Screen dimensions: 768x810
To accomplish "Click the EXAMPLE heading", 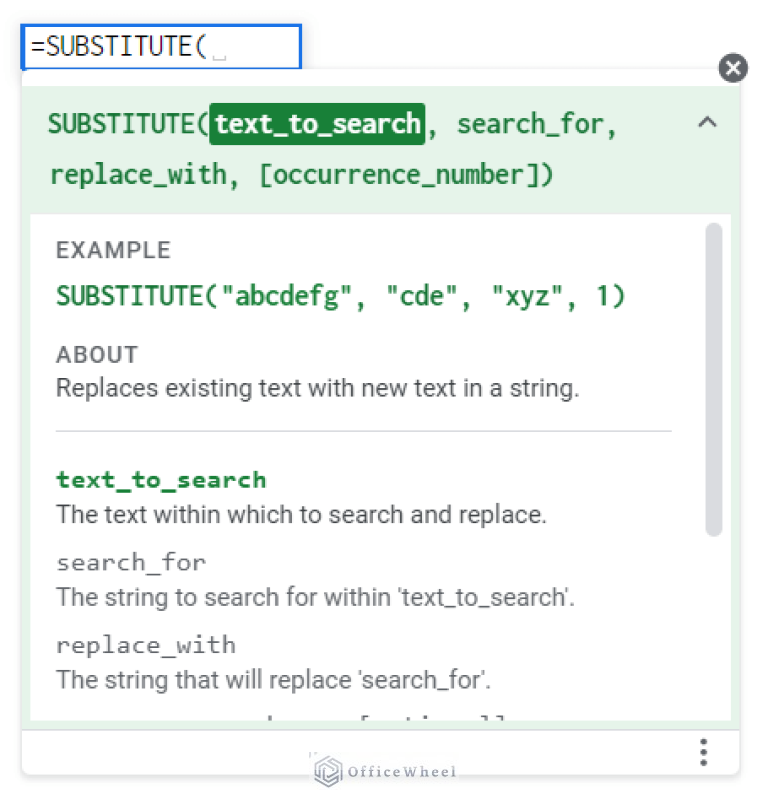I will coord(113,250).
